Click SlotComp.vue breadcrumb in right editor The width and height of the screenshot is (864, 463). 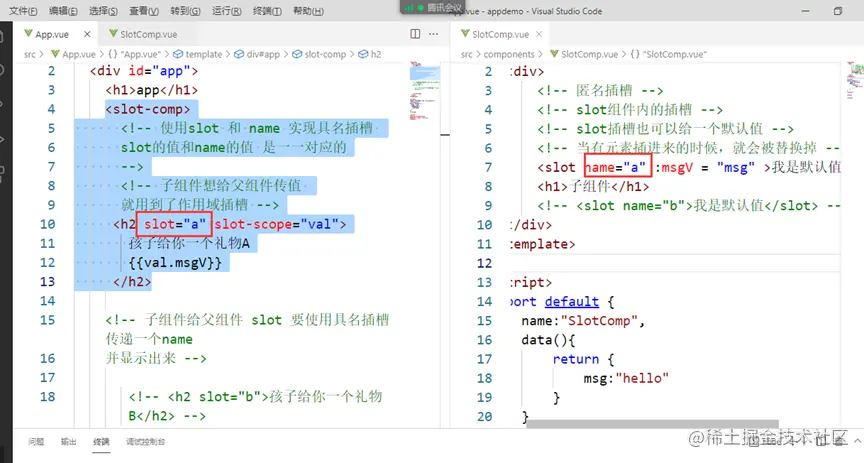click(590, 54)
